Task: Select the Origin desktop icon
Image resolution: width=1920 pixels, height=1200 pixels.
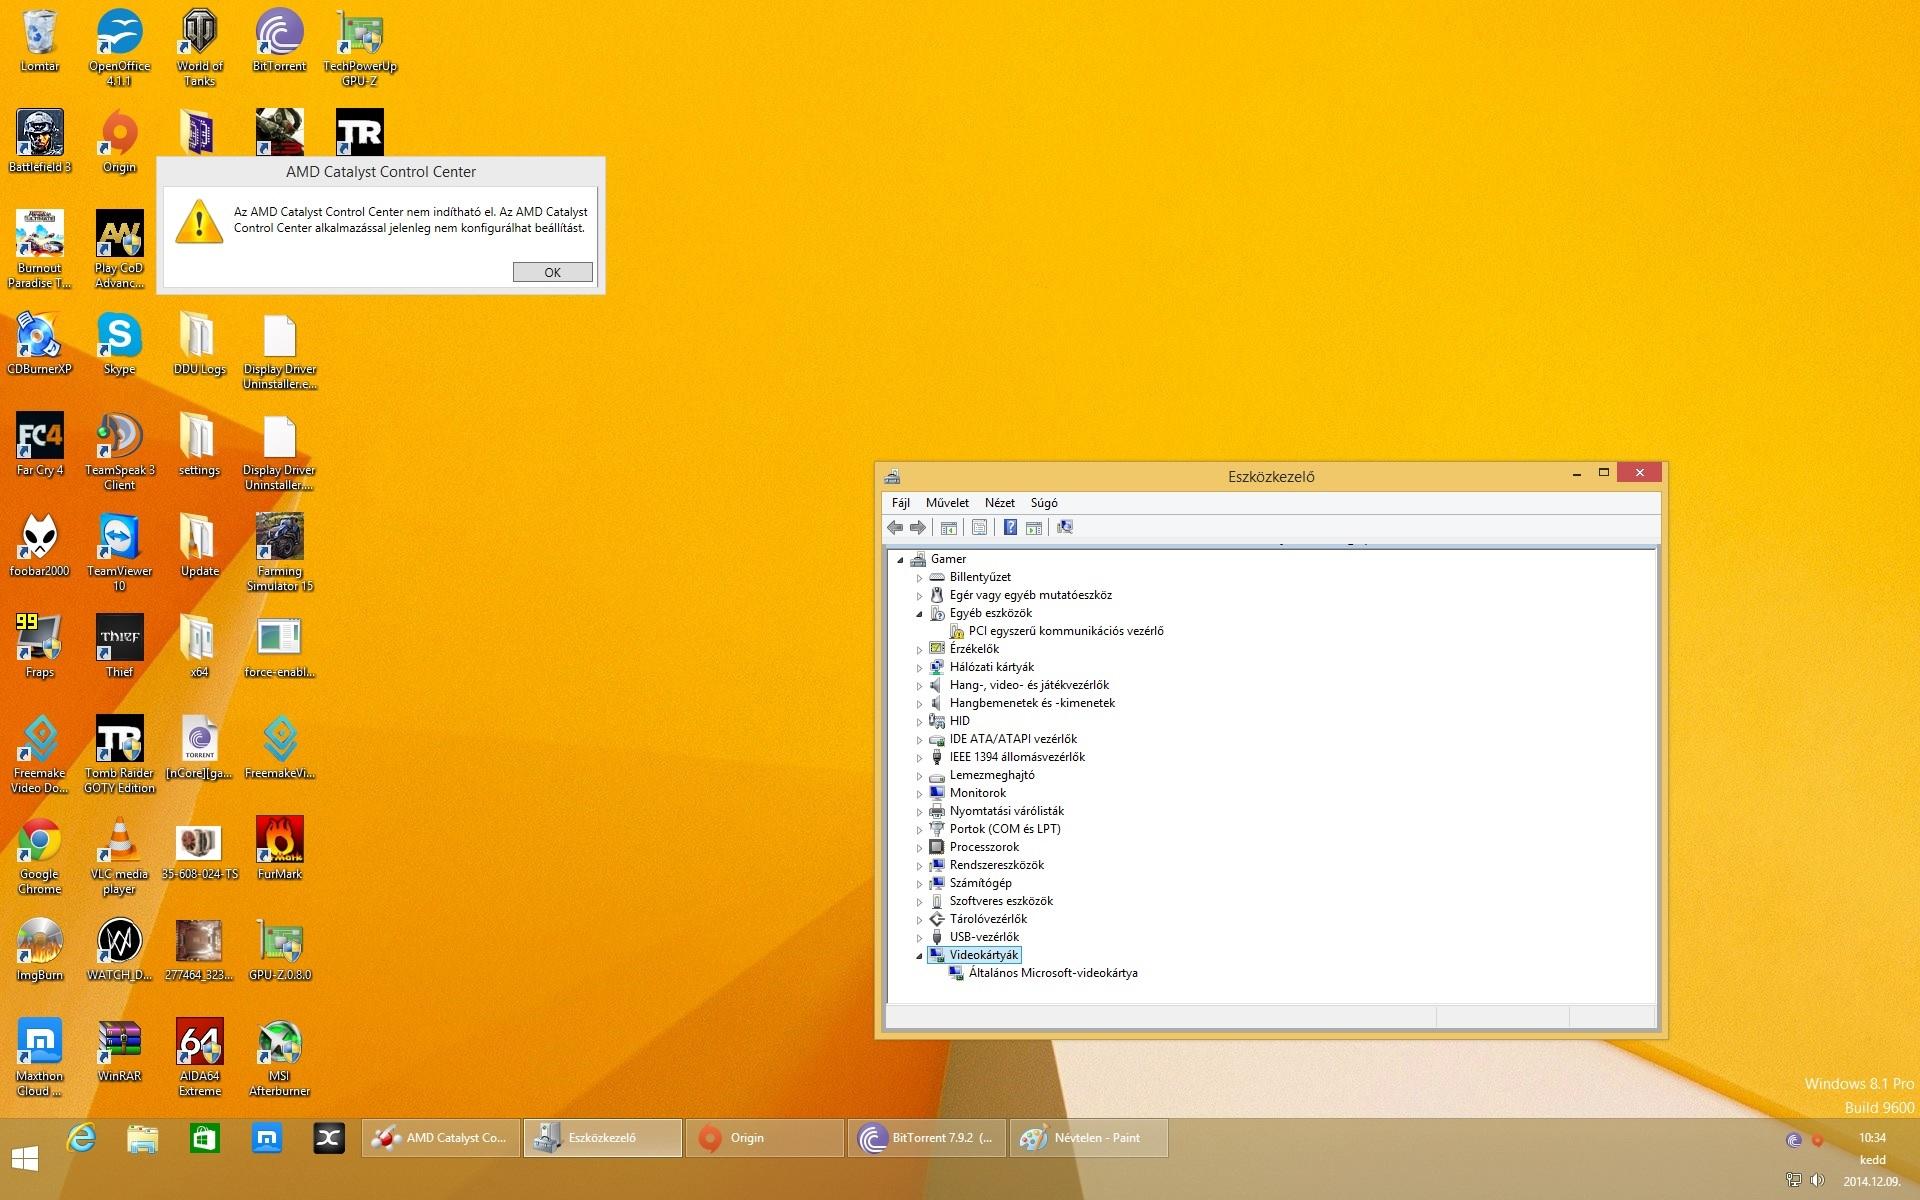Action: (x=120, y=141)
